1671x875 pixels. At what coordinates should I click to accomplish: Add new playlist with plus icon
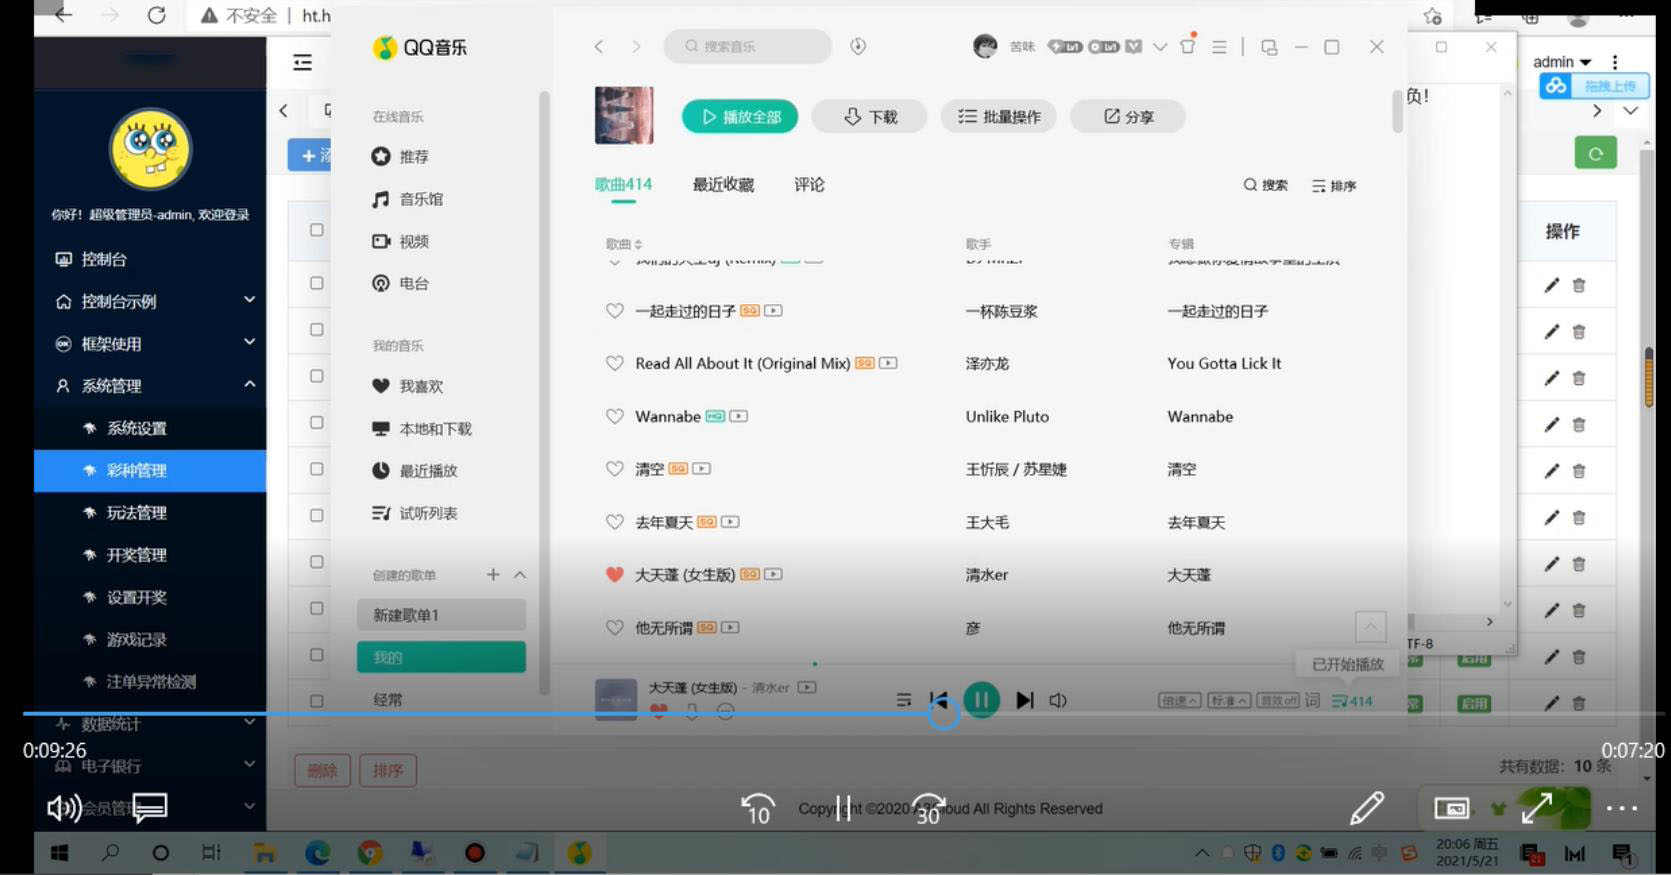[x=493, y=575]
